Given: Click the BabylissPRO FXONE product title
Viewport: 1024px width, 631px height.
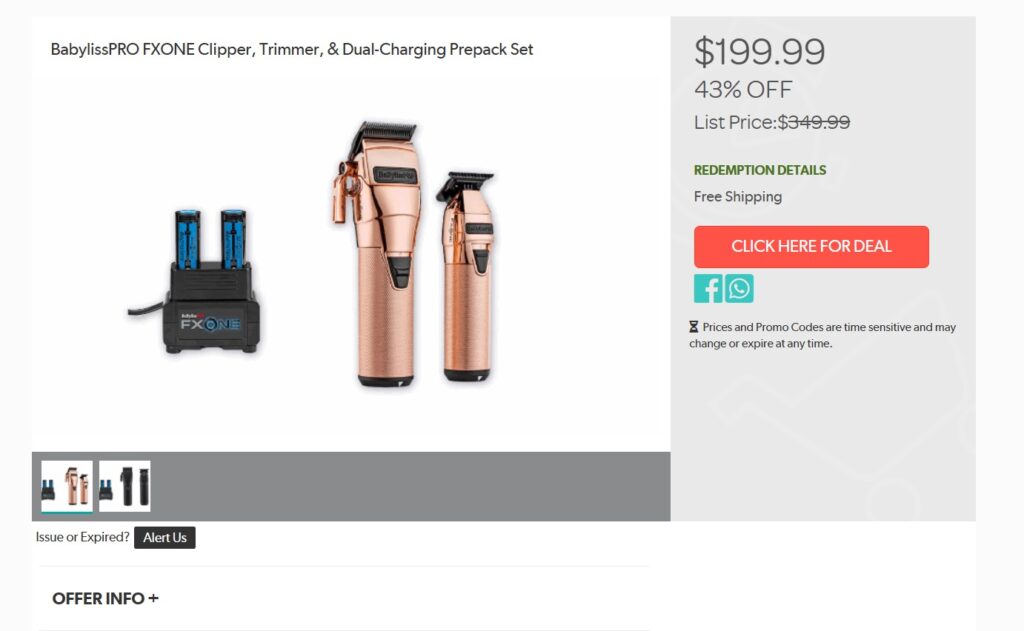Looking at the screenshot, I should click(x=292, y=50).
